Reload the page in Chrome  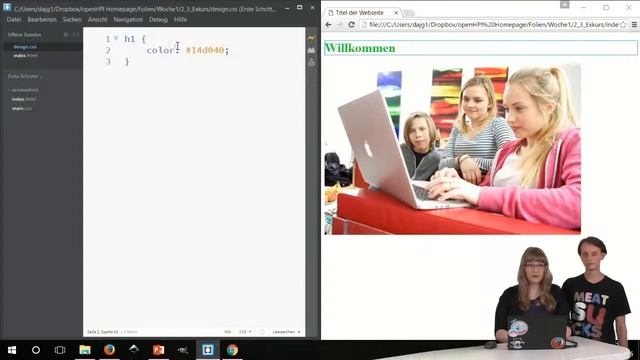click(x=351, y=25)
